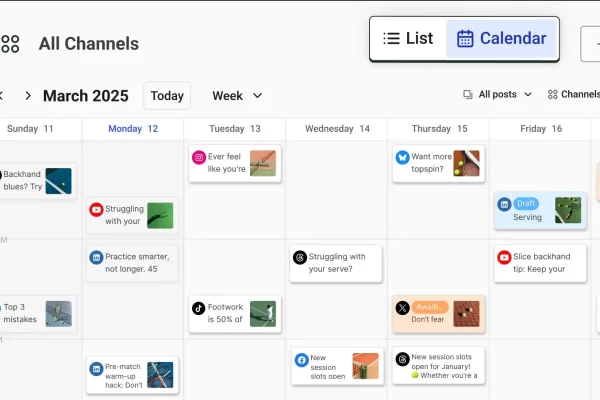This screenshot has width=600, height=400.
Task: Select the Monday 12 column header
Action: tap(133, 129)
